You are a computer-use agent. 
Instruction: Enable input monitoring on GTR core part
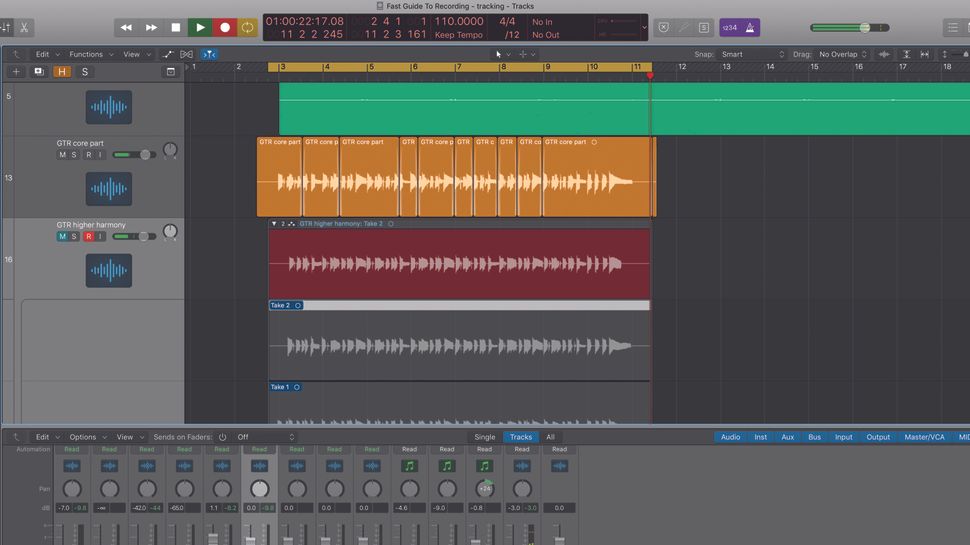pos(100,155)
